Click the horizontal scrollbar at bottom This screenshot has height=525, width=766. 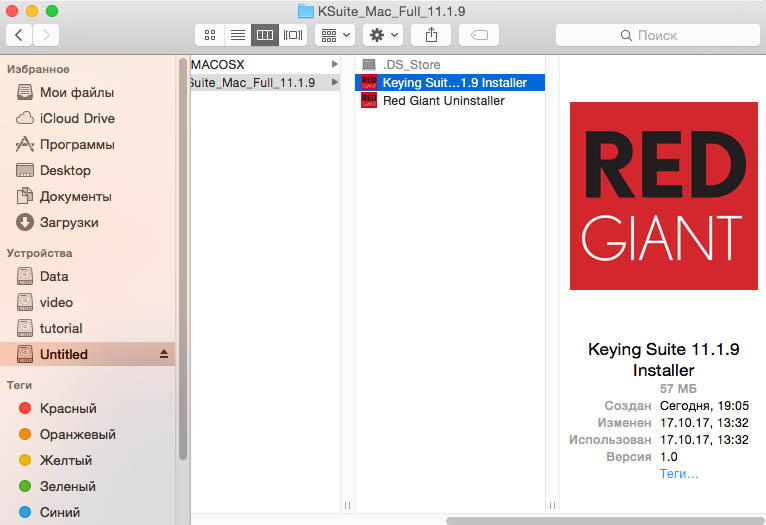tap(605, 521)
